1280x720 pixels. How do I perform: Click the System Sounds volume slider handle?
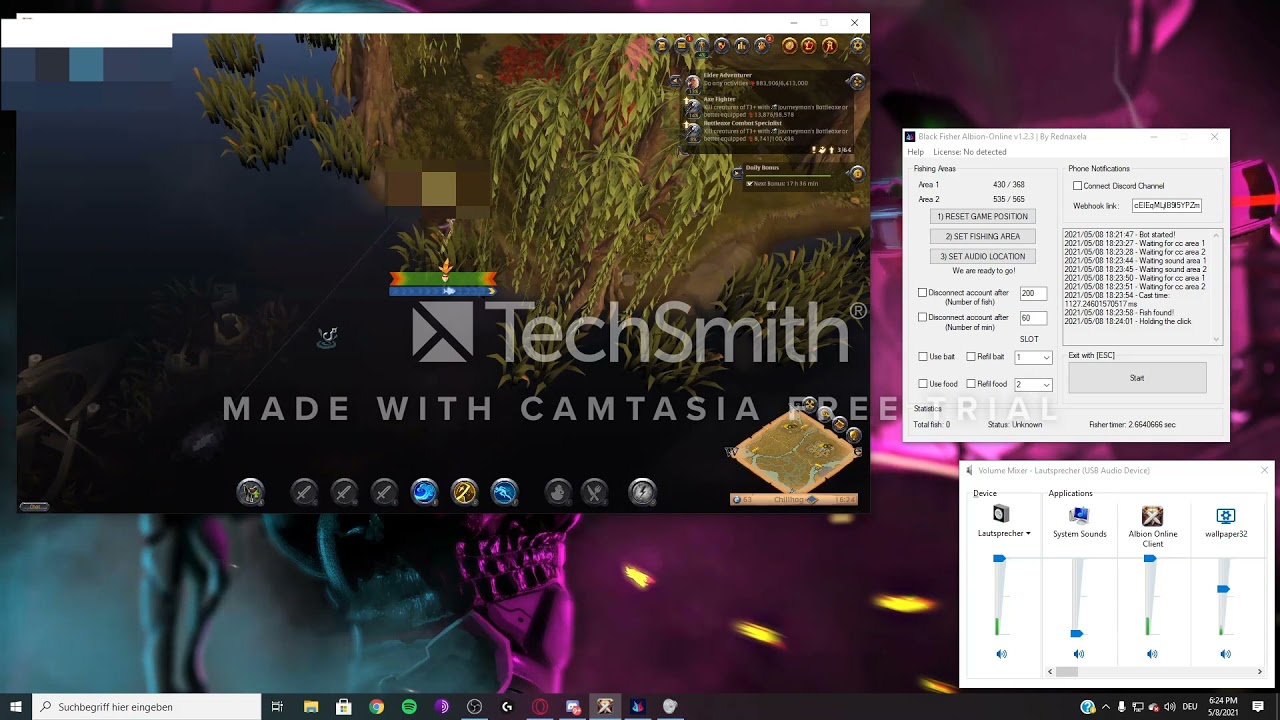coord(1076,633)
